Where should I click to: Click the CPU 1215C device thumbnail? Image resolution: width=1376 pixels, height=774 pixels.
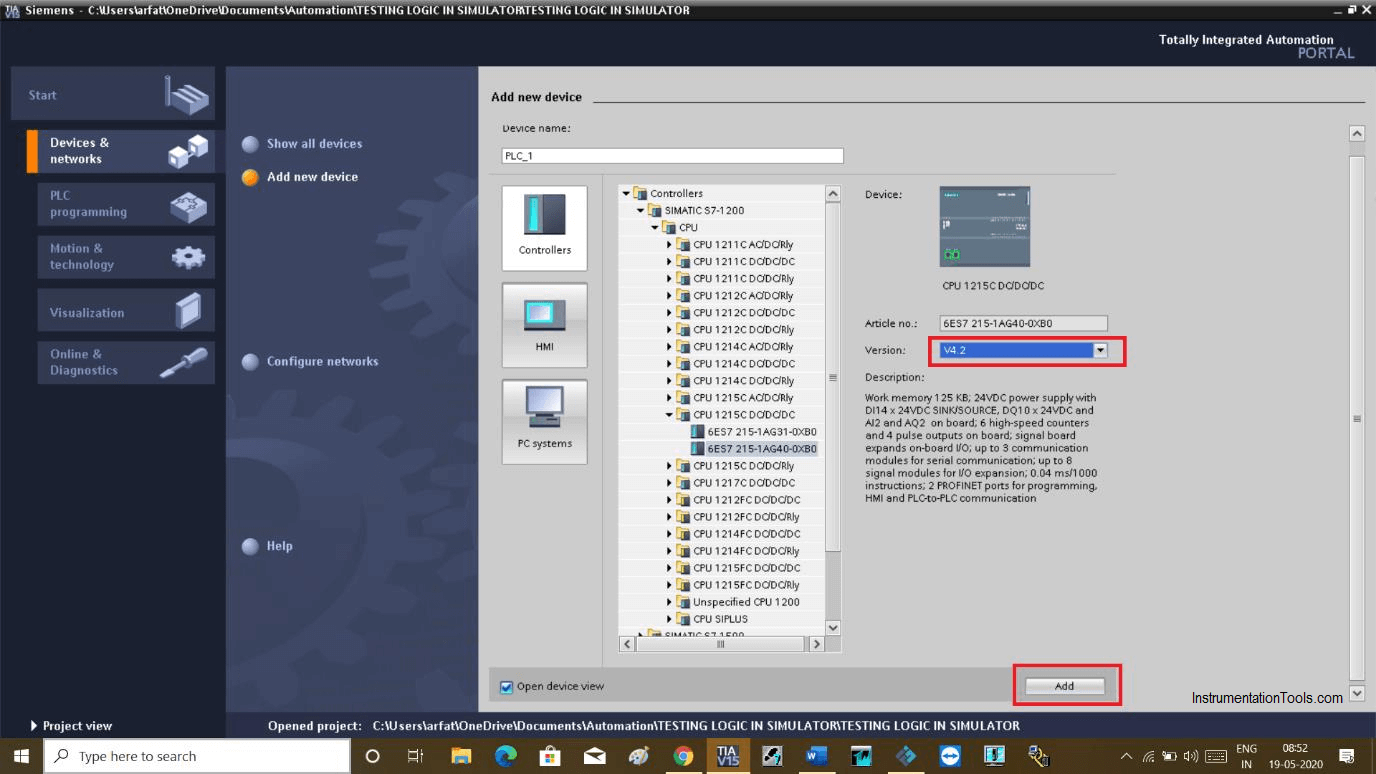[x=985, y=227]
